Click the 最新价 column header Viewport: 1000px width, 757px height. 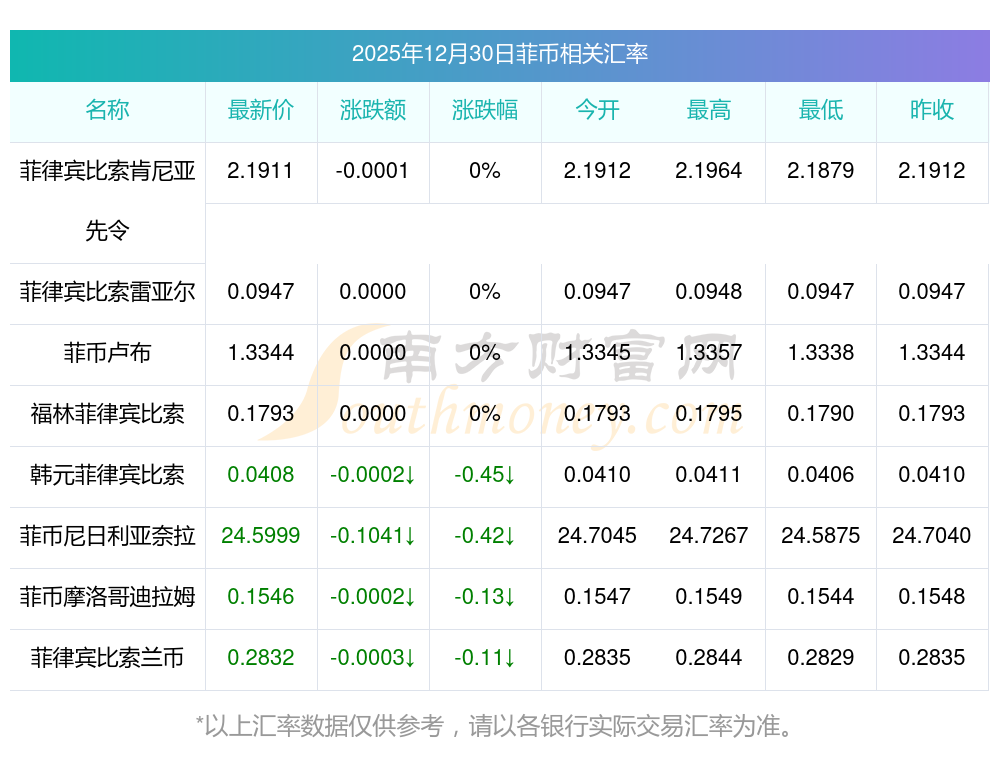[x=260, y=110]
